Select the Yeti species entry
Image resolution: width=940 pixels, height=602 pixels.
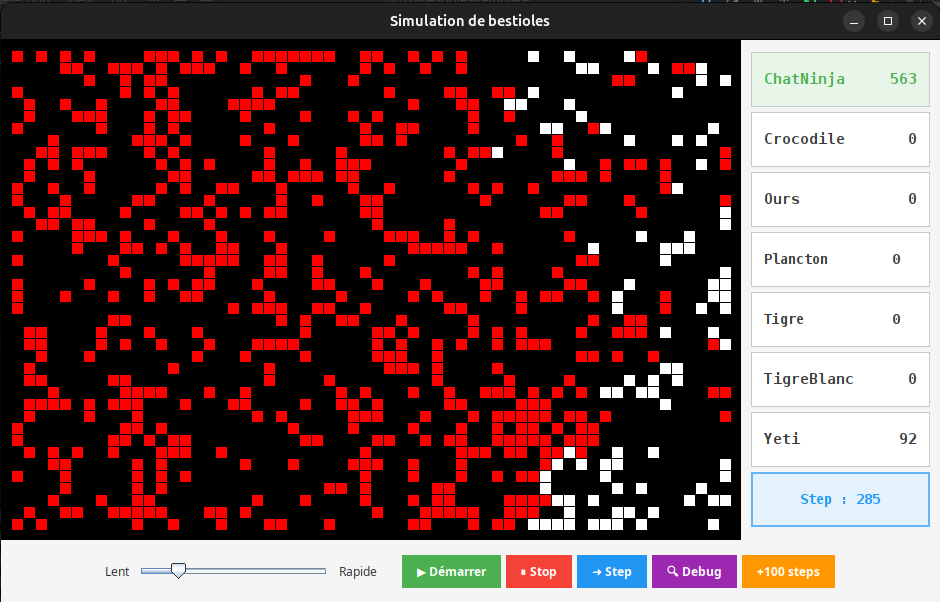click(839, 439)
